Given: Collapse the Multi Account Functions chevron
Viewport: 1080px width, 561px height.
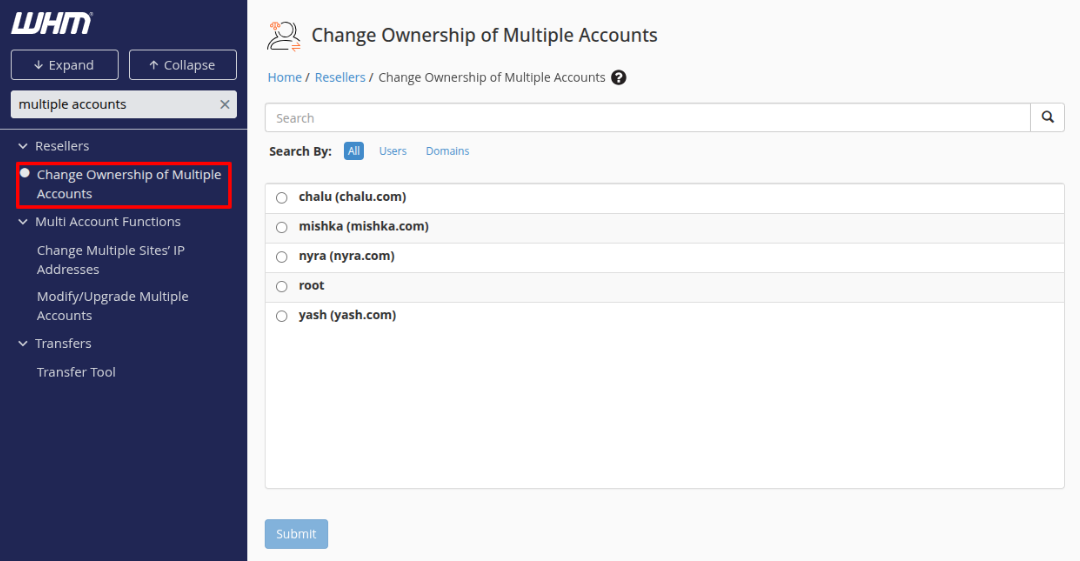Looking at the screenshot, I should (x=23, y=222).
